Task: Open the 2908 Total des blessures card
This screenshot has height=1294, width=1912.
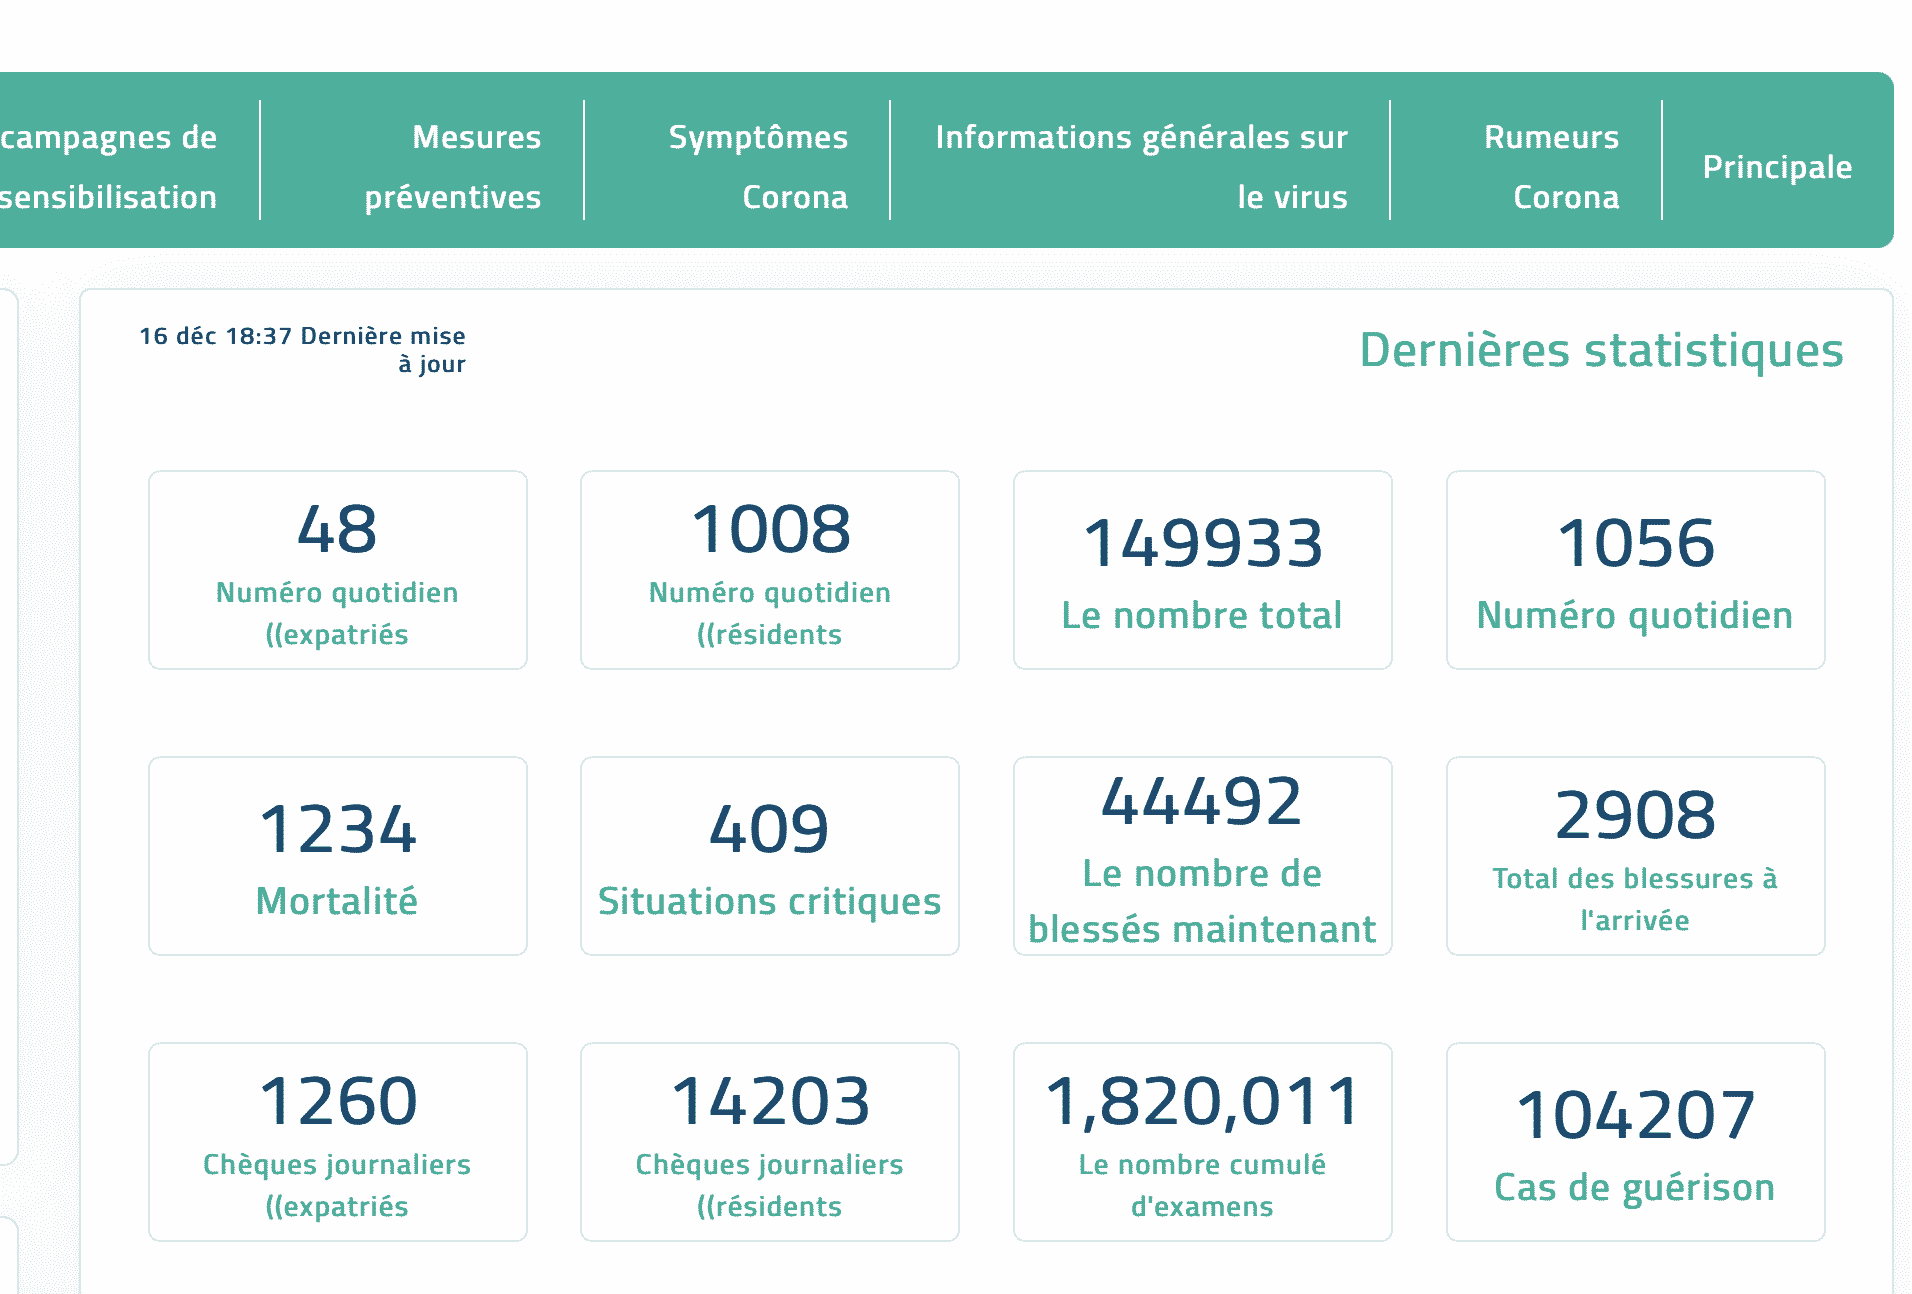Action: click(x=1635, y=856)
